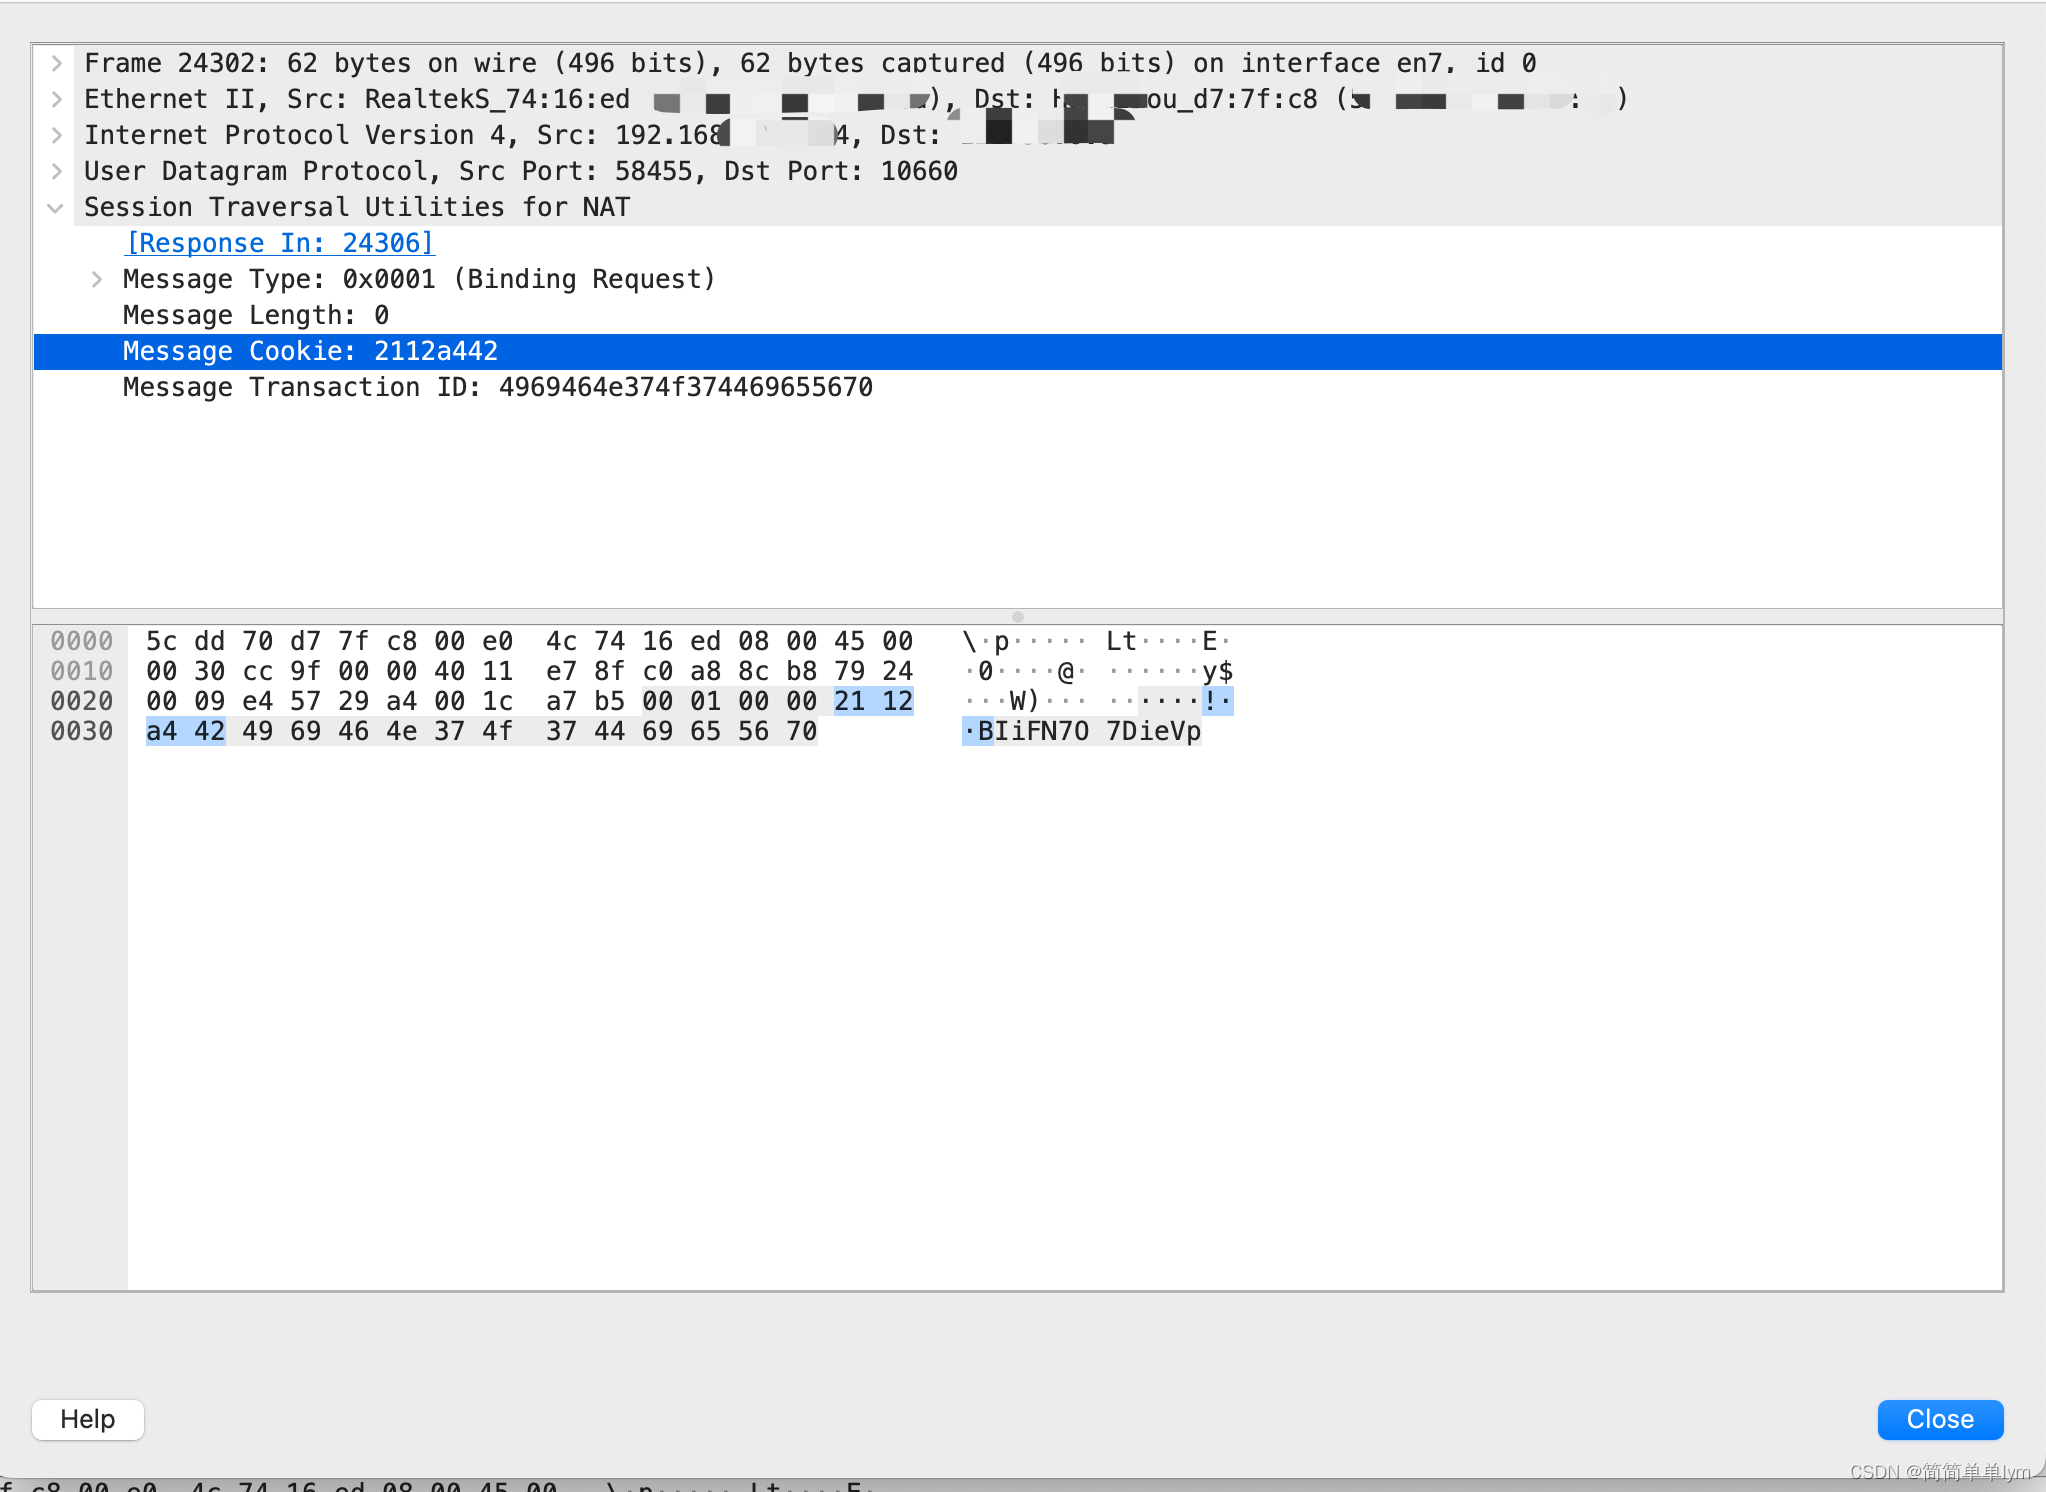Select Message Type: 0x0001 text
The image size is (2046, 1492).
click(x=279, y=280)
